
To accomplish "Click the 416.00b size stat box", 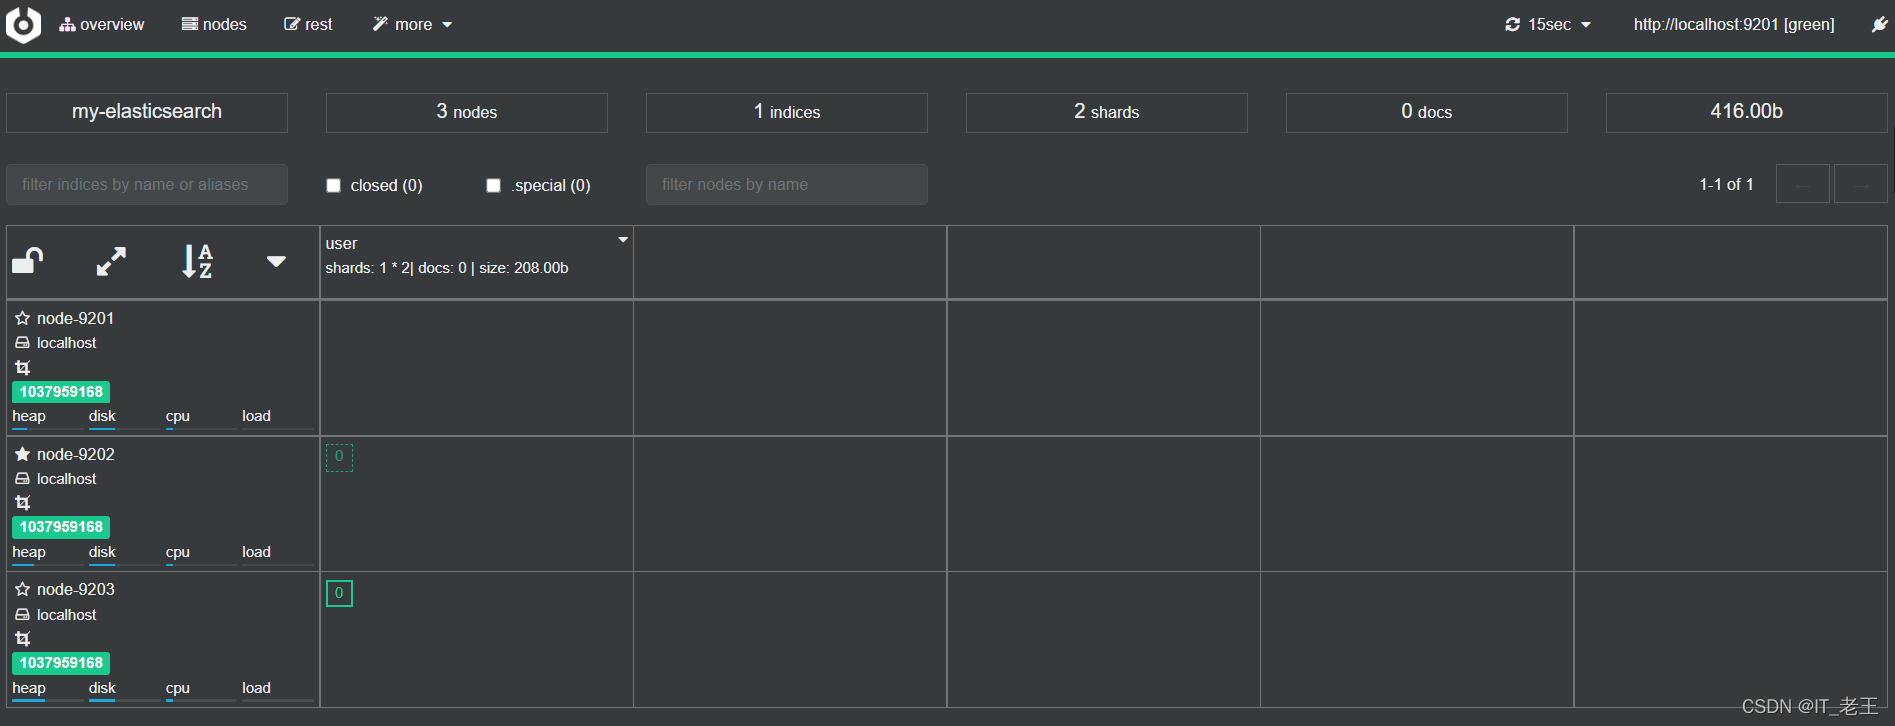I will click(1747, 112).
